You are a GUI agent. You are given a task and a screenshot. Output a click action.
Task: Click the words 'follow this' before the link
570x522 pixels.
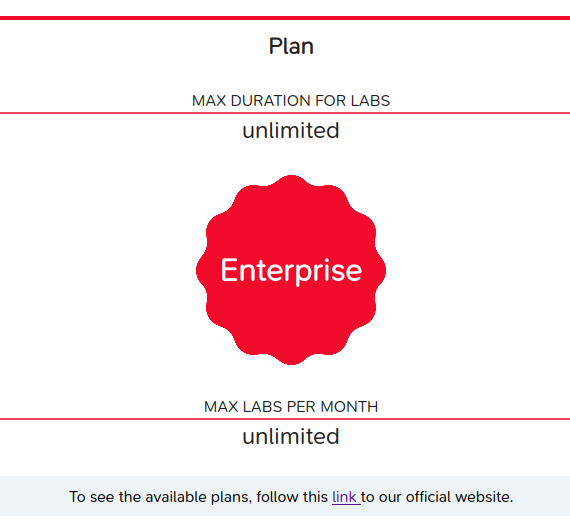click(x=292, y=497)
